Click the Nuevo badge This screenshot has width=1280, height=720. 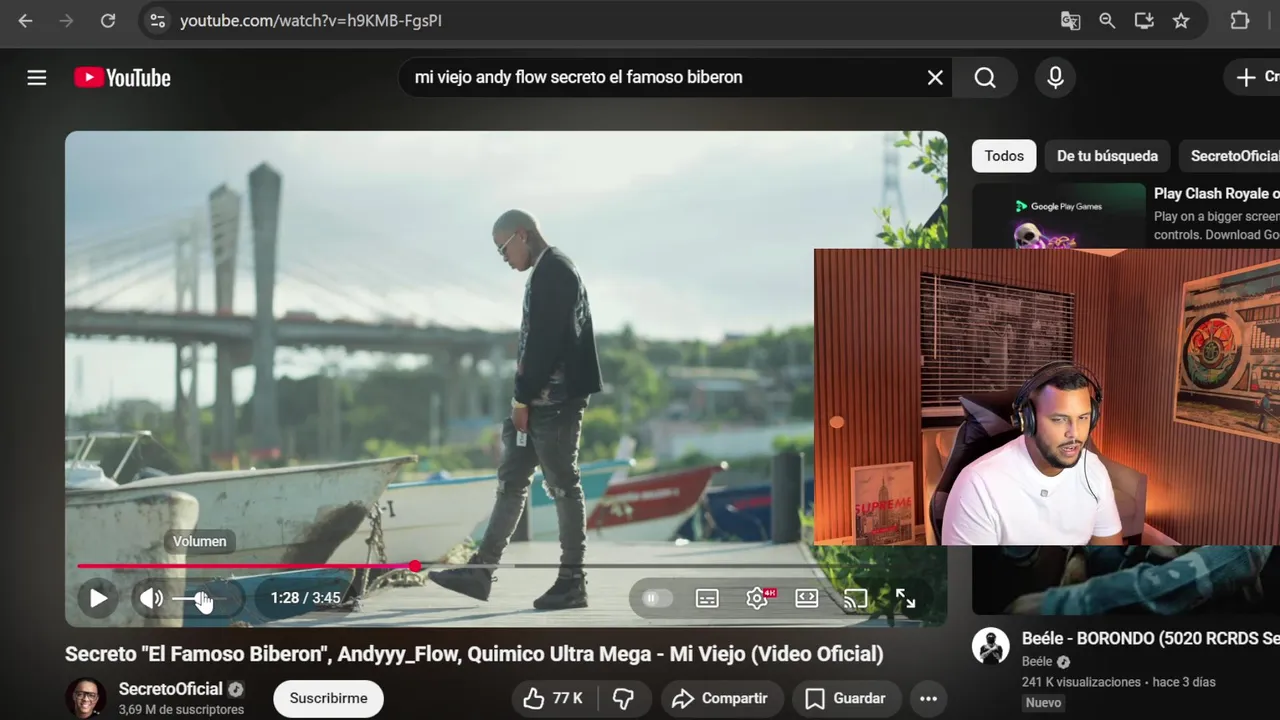pyautogui.click(x=1043, y=702)
